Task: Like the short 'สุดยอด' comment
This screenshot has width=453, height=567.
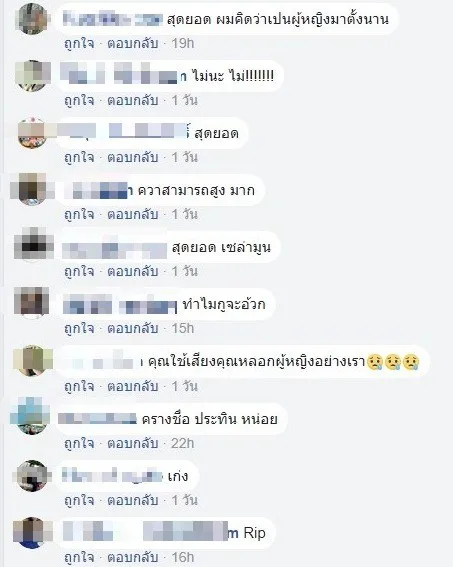Action: point(79,157)
